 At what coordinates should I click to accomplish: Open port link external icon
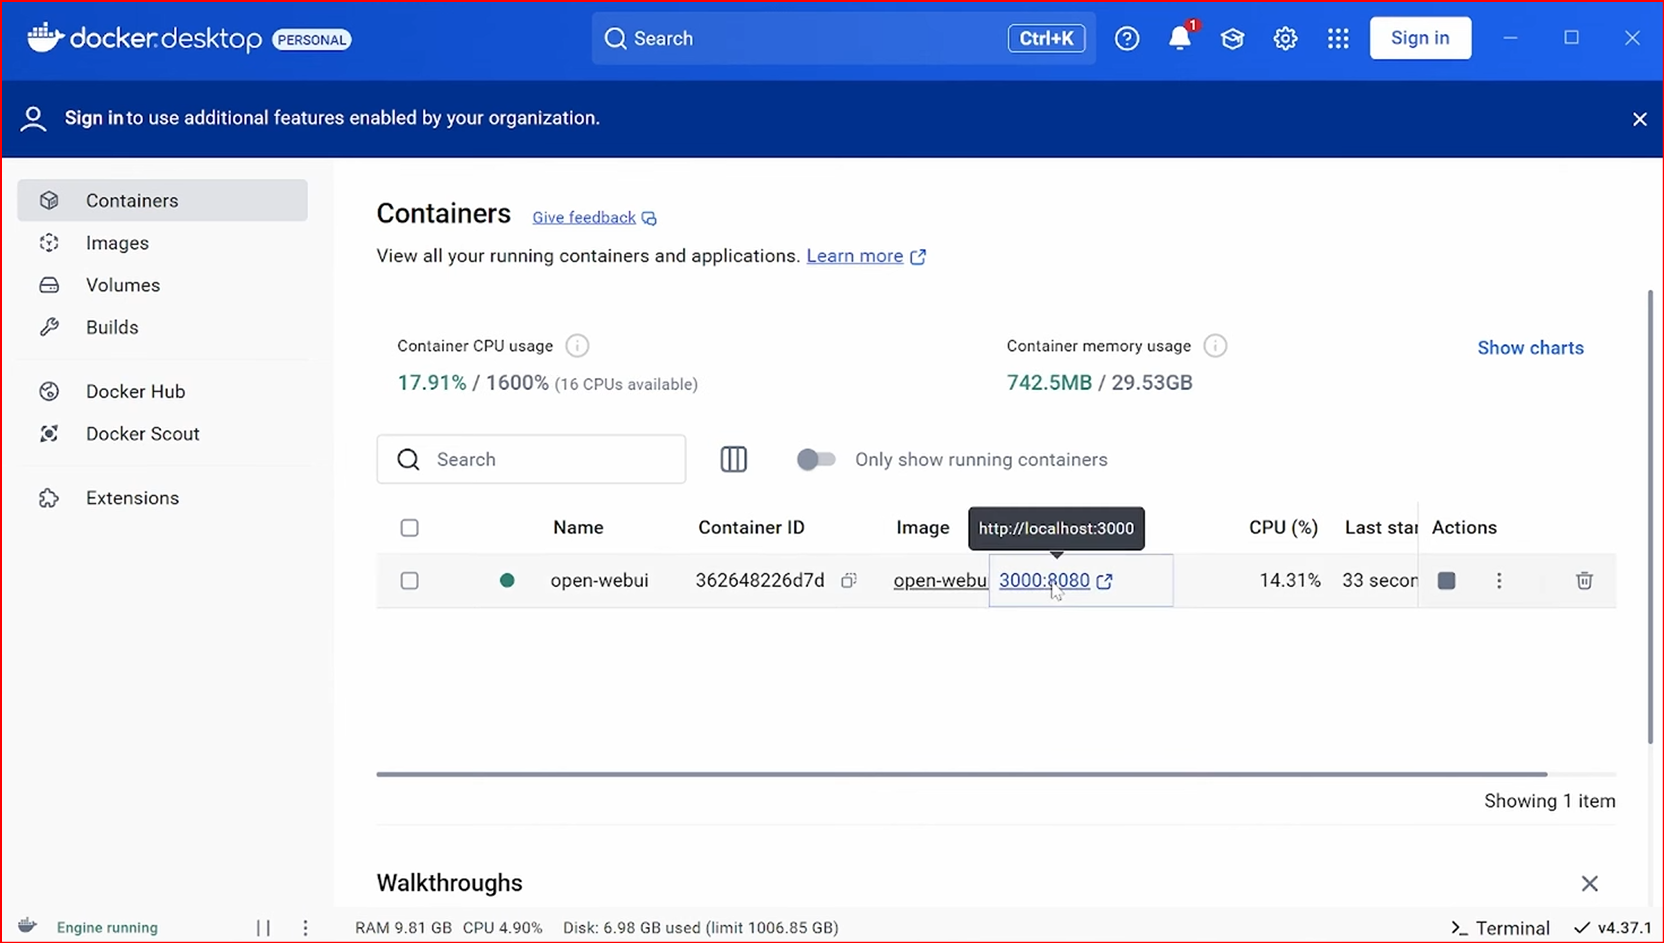click(1105, 581)
